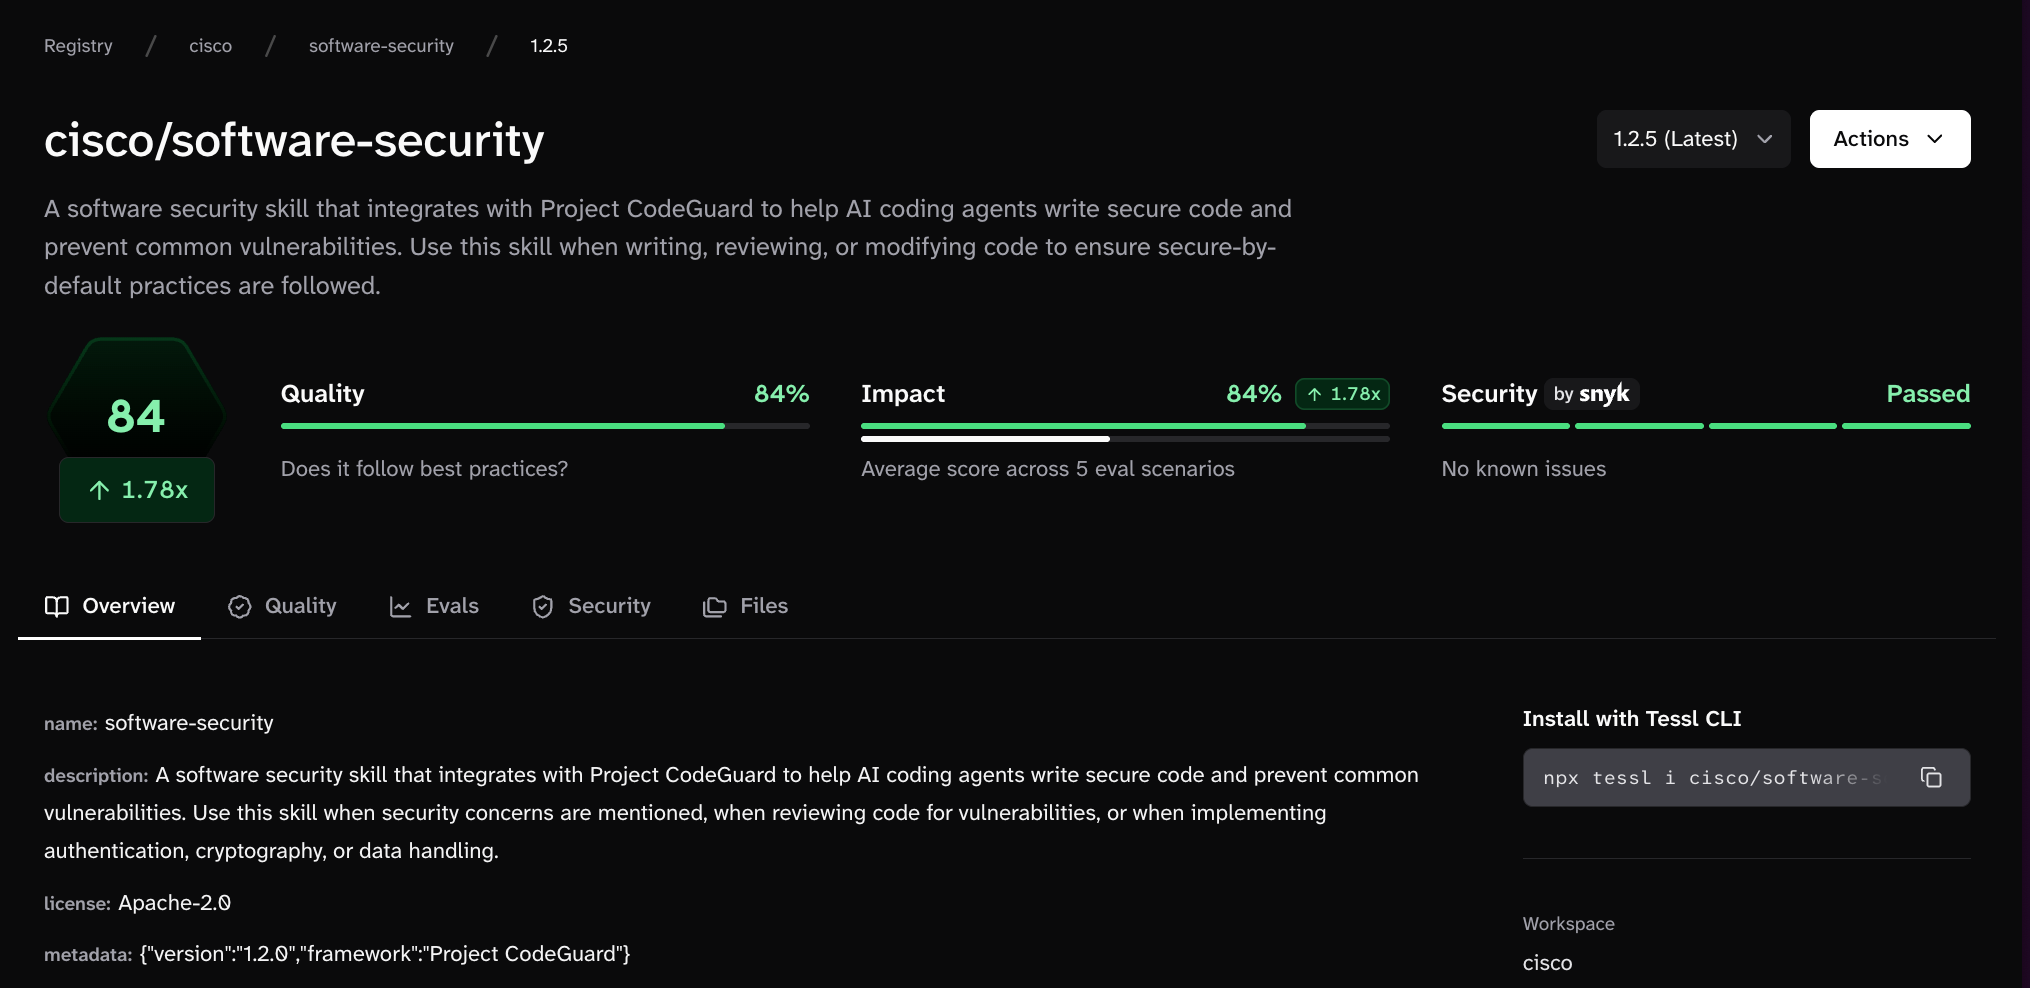
Task: Click the Impact 84% value
Action: coord(1254,394)
